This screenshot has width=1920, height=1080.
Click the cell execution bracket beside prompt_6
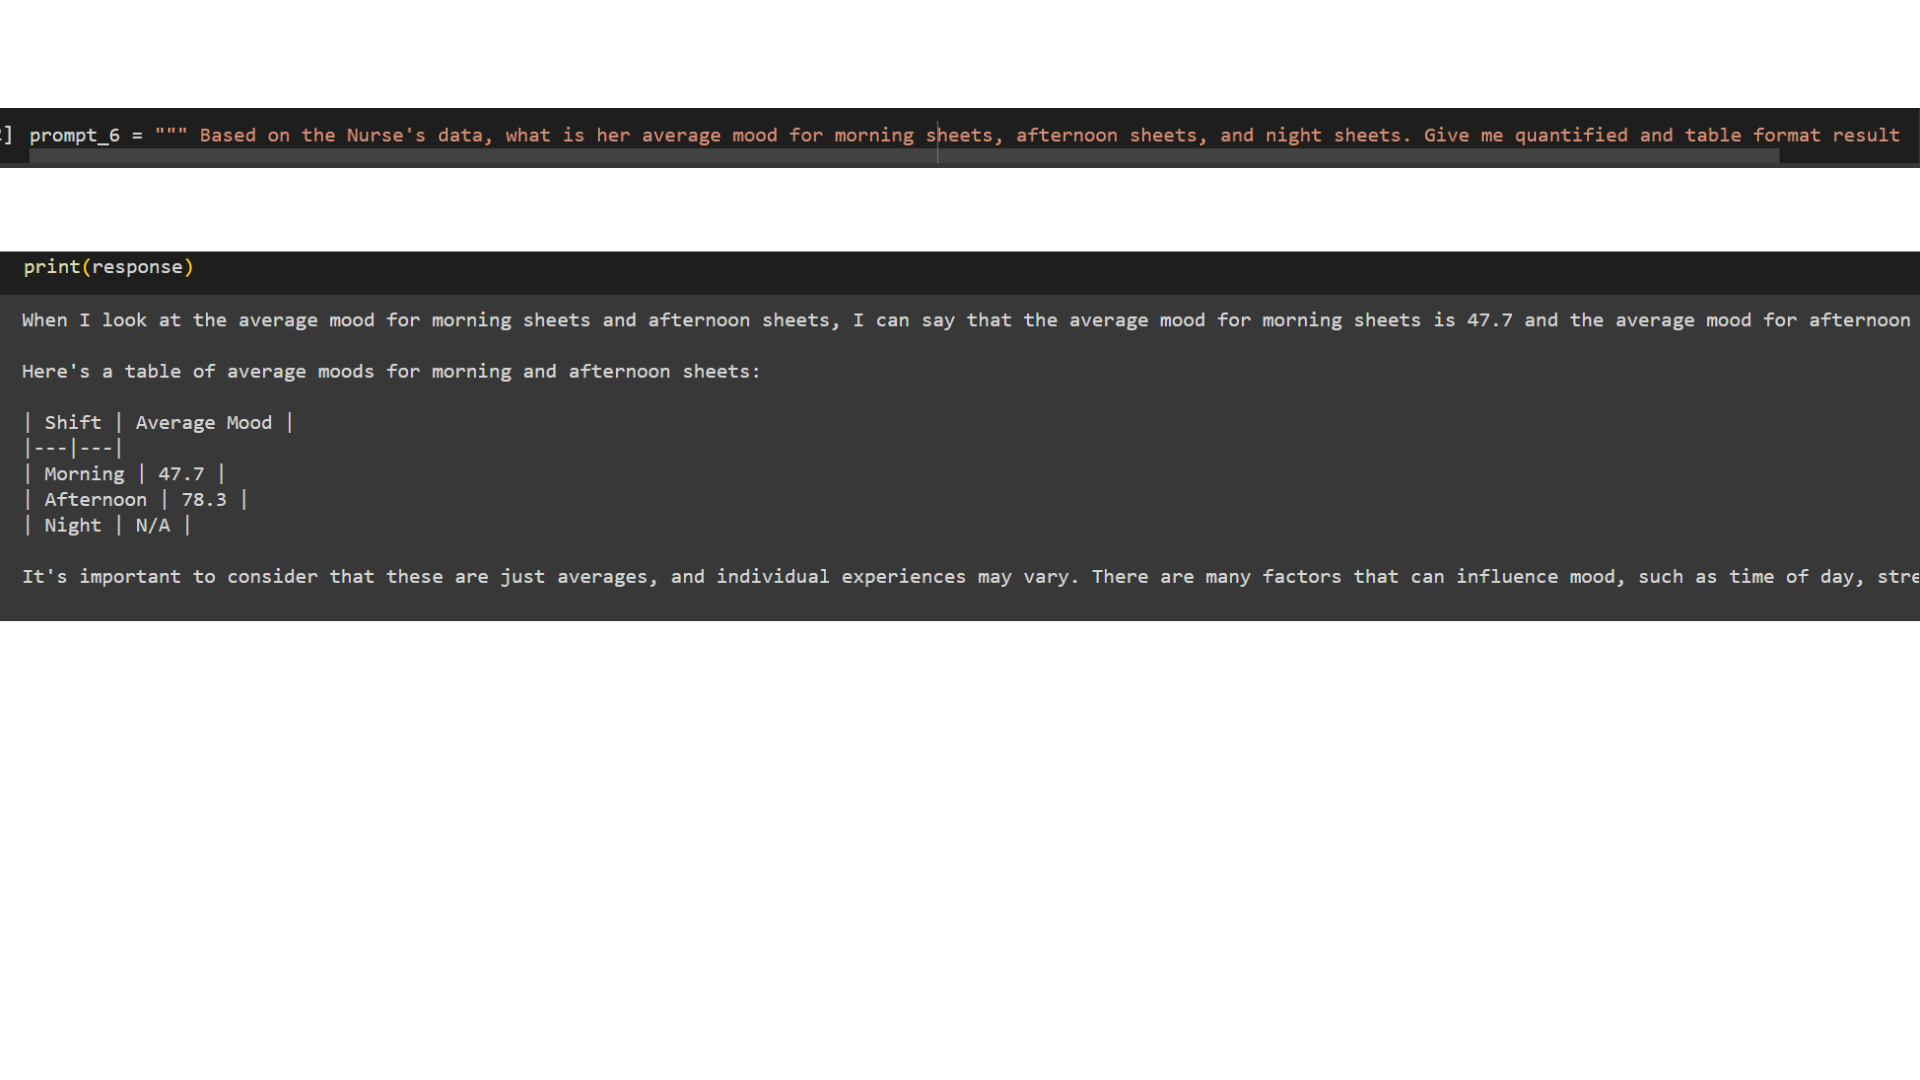(x=6, y=135)
